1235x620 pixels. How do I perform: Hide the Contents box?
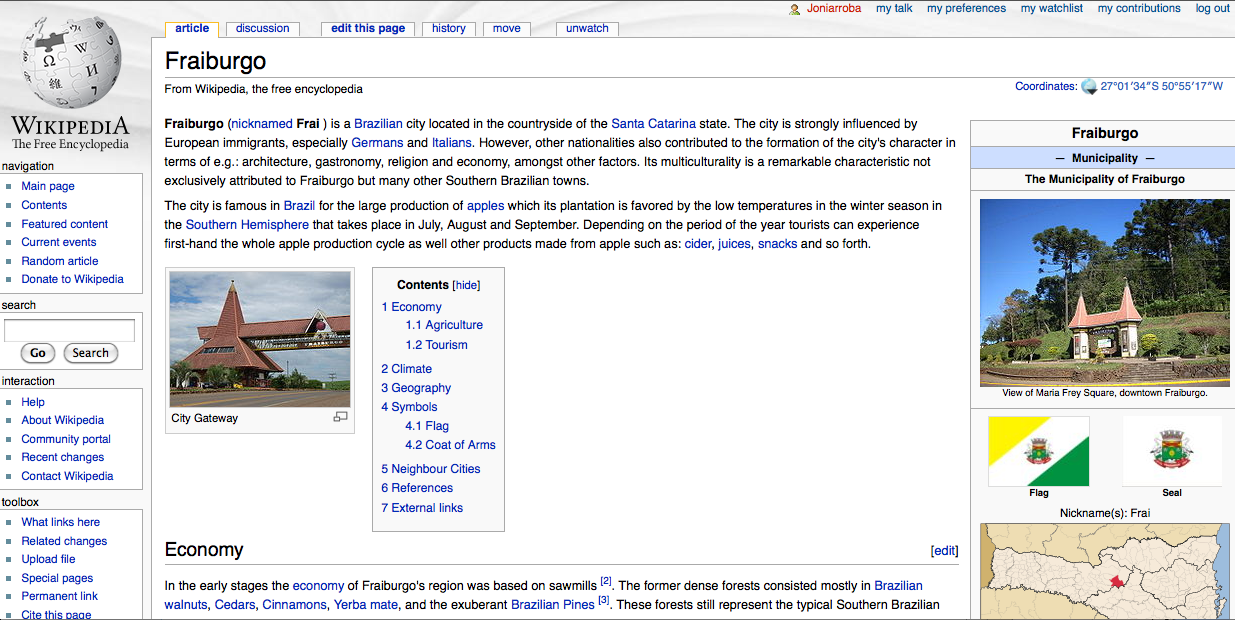pos(467,285)
